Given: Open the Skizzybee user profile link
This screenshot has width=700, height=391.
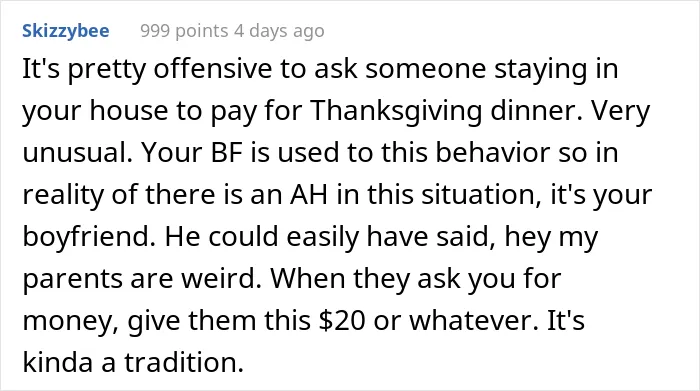Looking at the screenshot, I should (x=66, y=31).
